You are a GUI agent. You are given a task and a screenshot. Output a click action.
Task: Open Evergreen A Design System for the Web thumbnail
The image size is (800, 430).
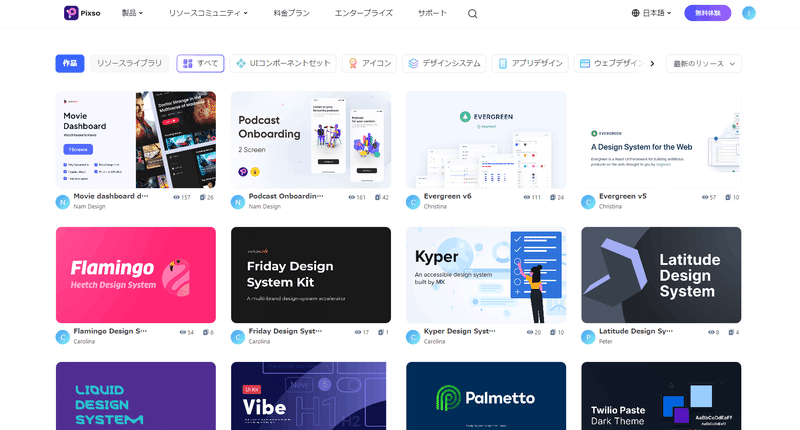point(661,140)
